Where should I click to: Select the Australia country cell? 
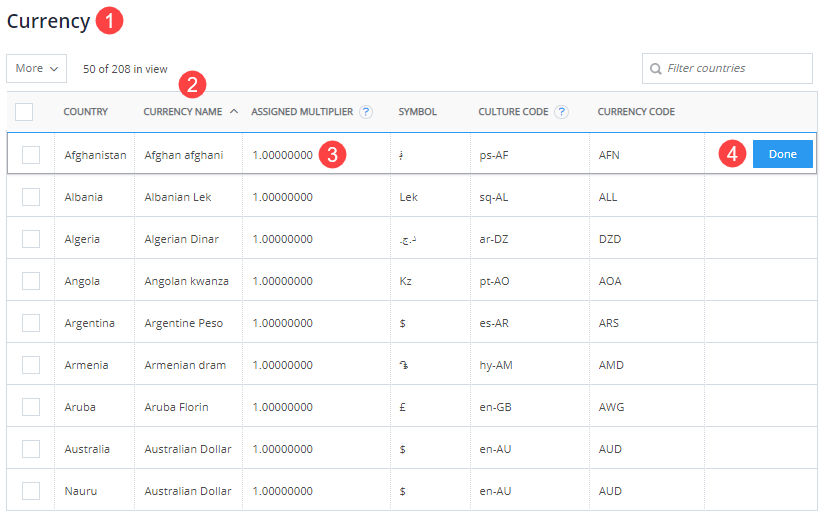coord(87,449)
